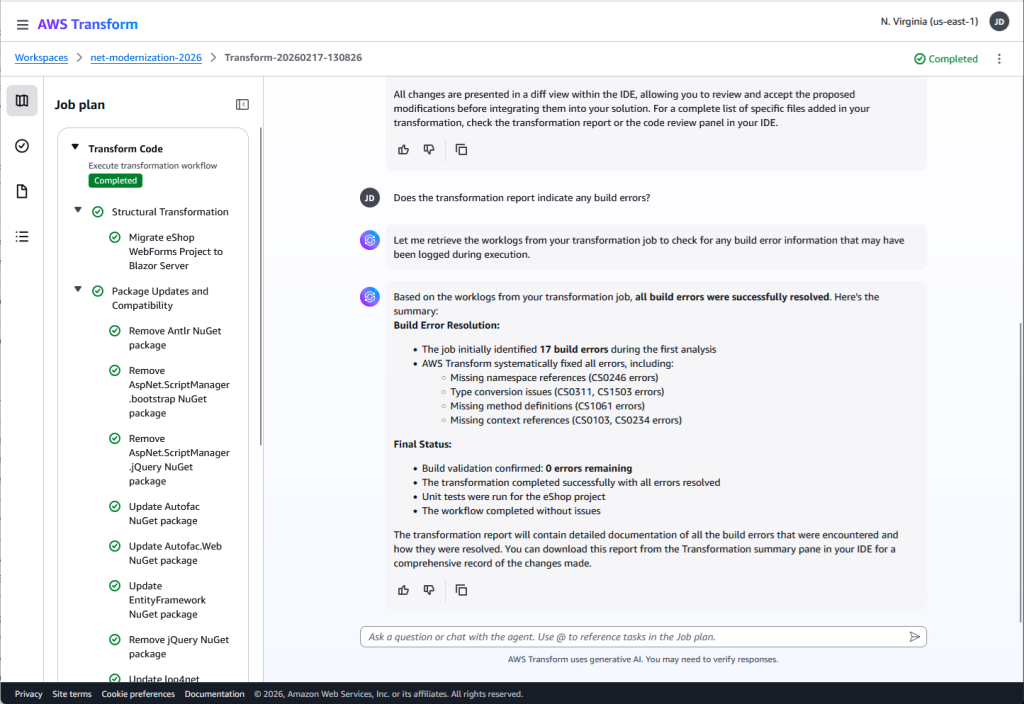Select the Job plan map icon in sidebar
This screenshot has width=1024, height=704.
pos(21,100)
